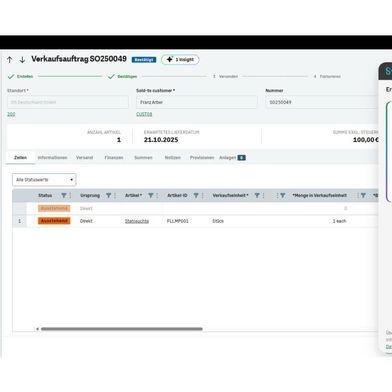Open the 1 Insight button
The image size is (392, 392).
(x=180, y=59)
